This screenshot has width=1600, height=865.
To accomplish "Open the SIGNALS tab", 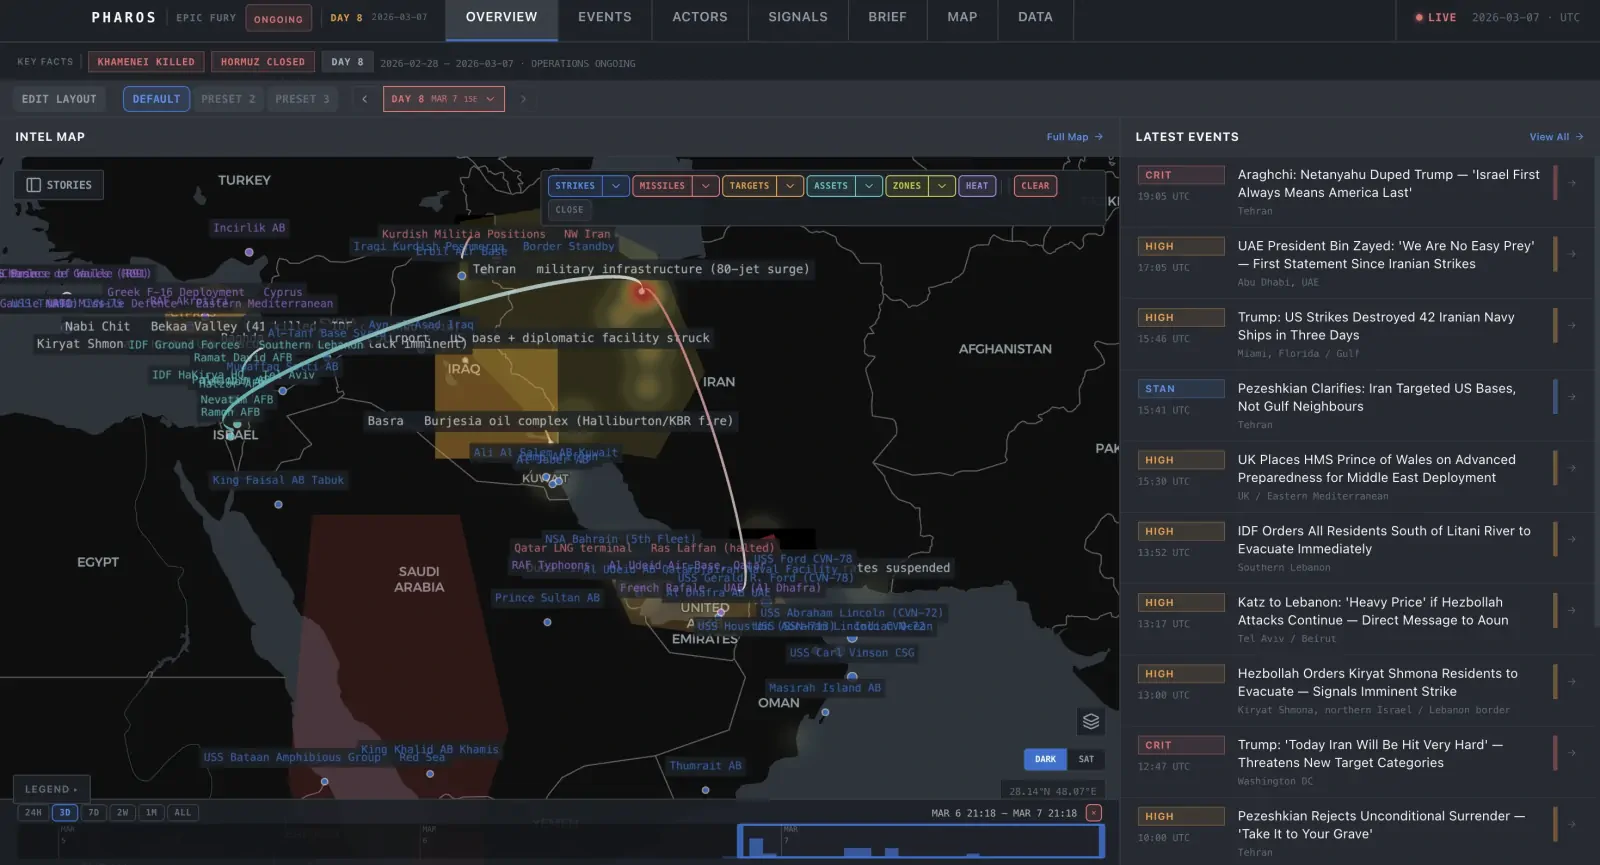I will (798, 18).
